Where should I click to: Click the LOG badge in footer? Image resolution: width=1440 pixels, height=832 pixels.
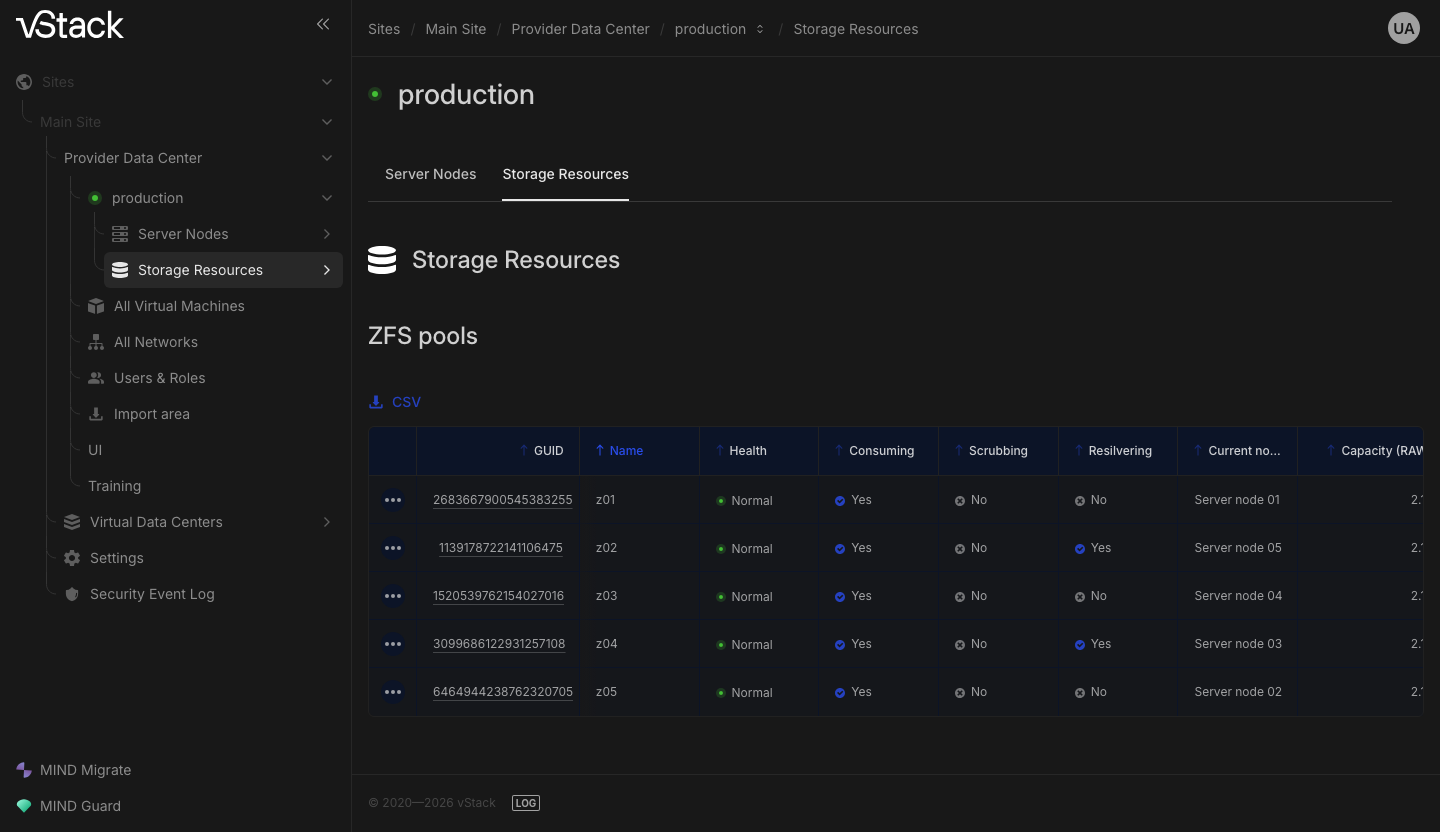point(526,803)
